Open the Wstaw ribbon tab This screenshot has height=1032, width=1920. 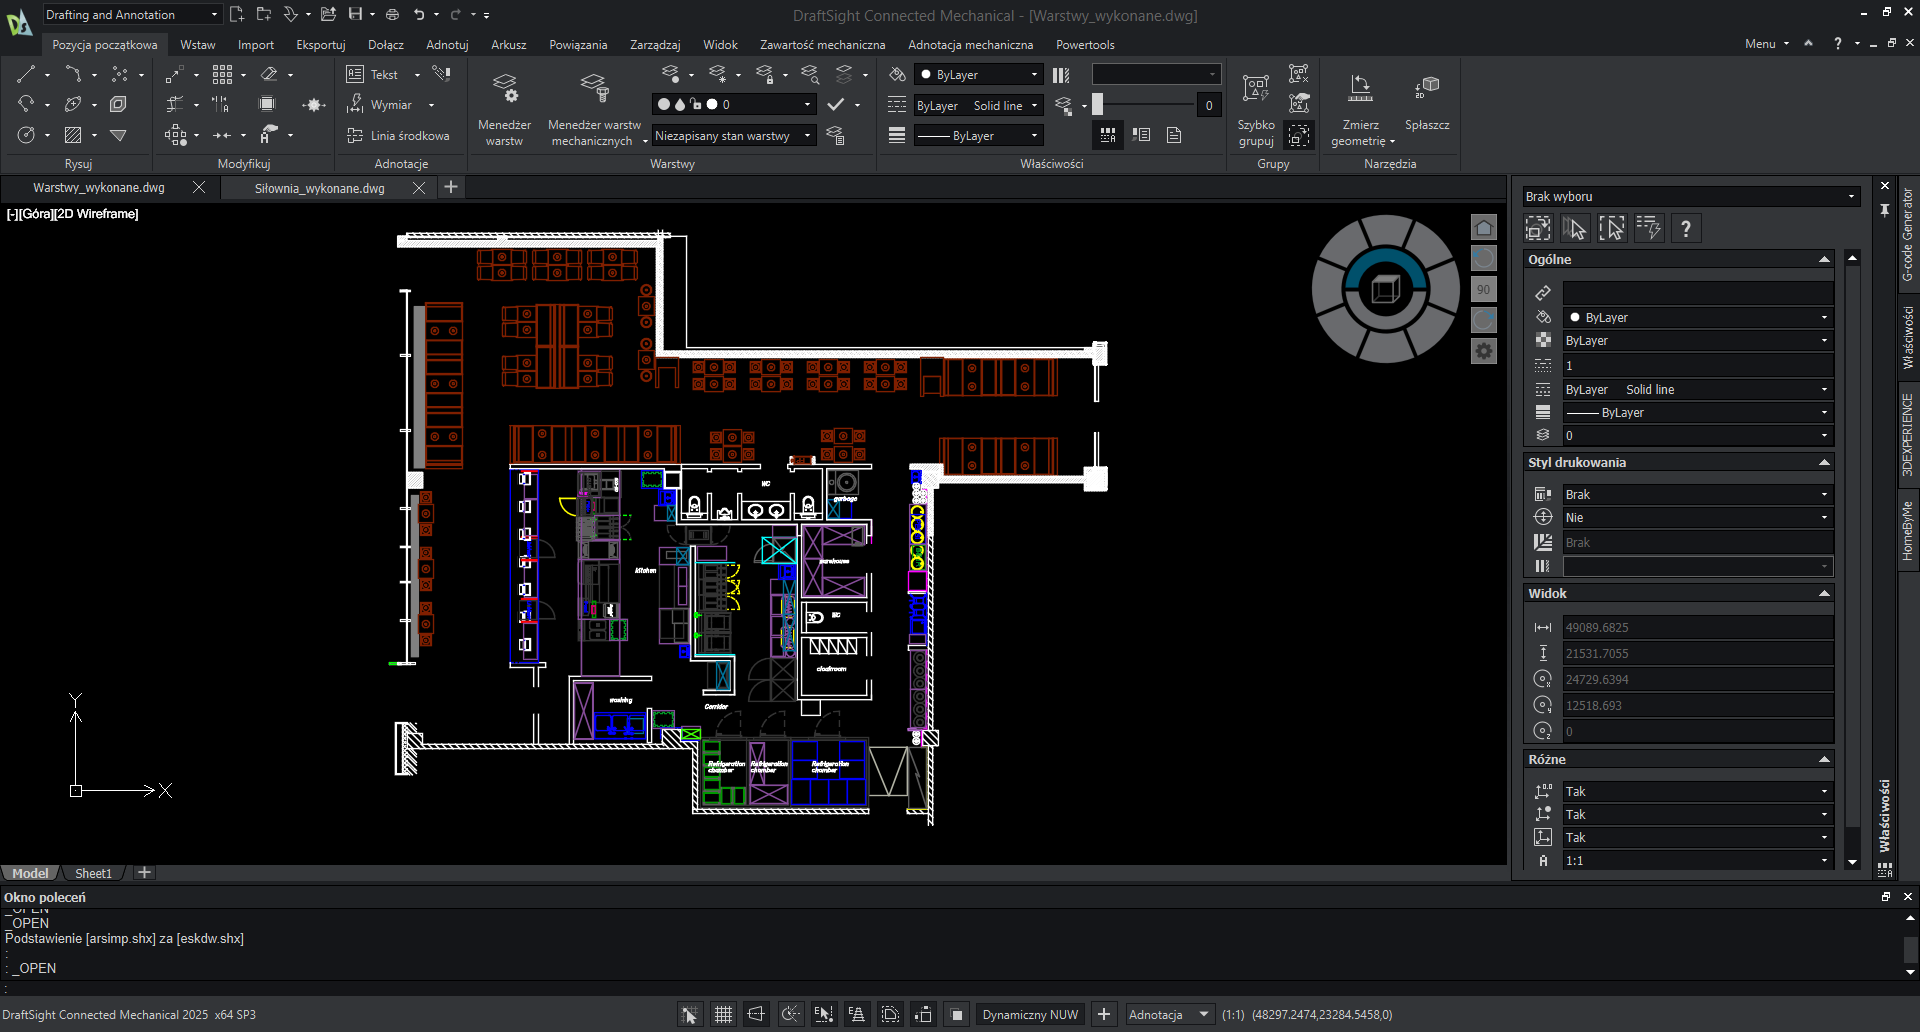click(x=197, y=45)
